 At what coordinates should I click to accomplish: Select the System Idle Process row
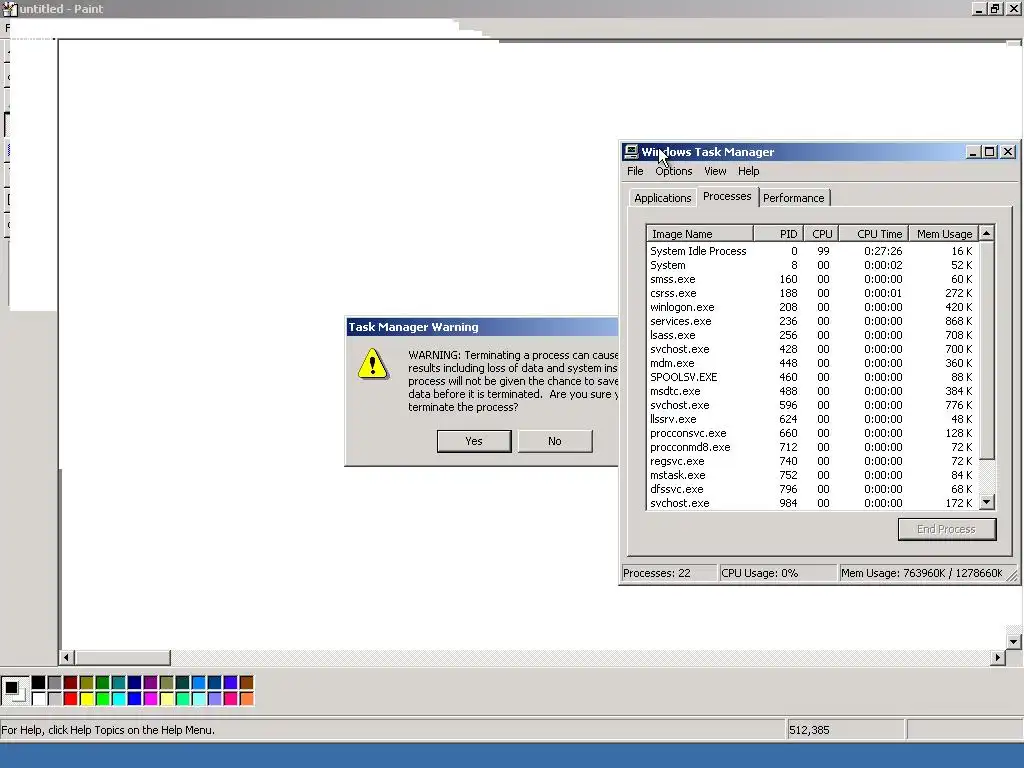pyautogui.click(x=812, y=251)
